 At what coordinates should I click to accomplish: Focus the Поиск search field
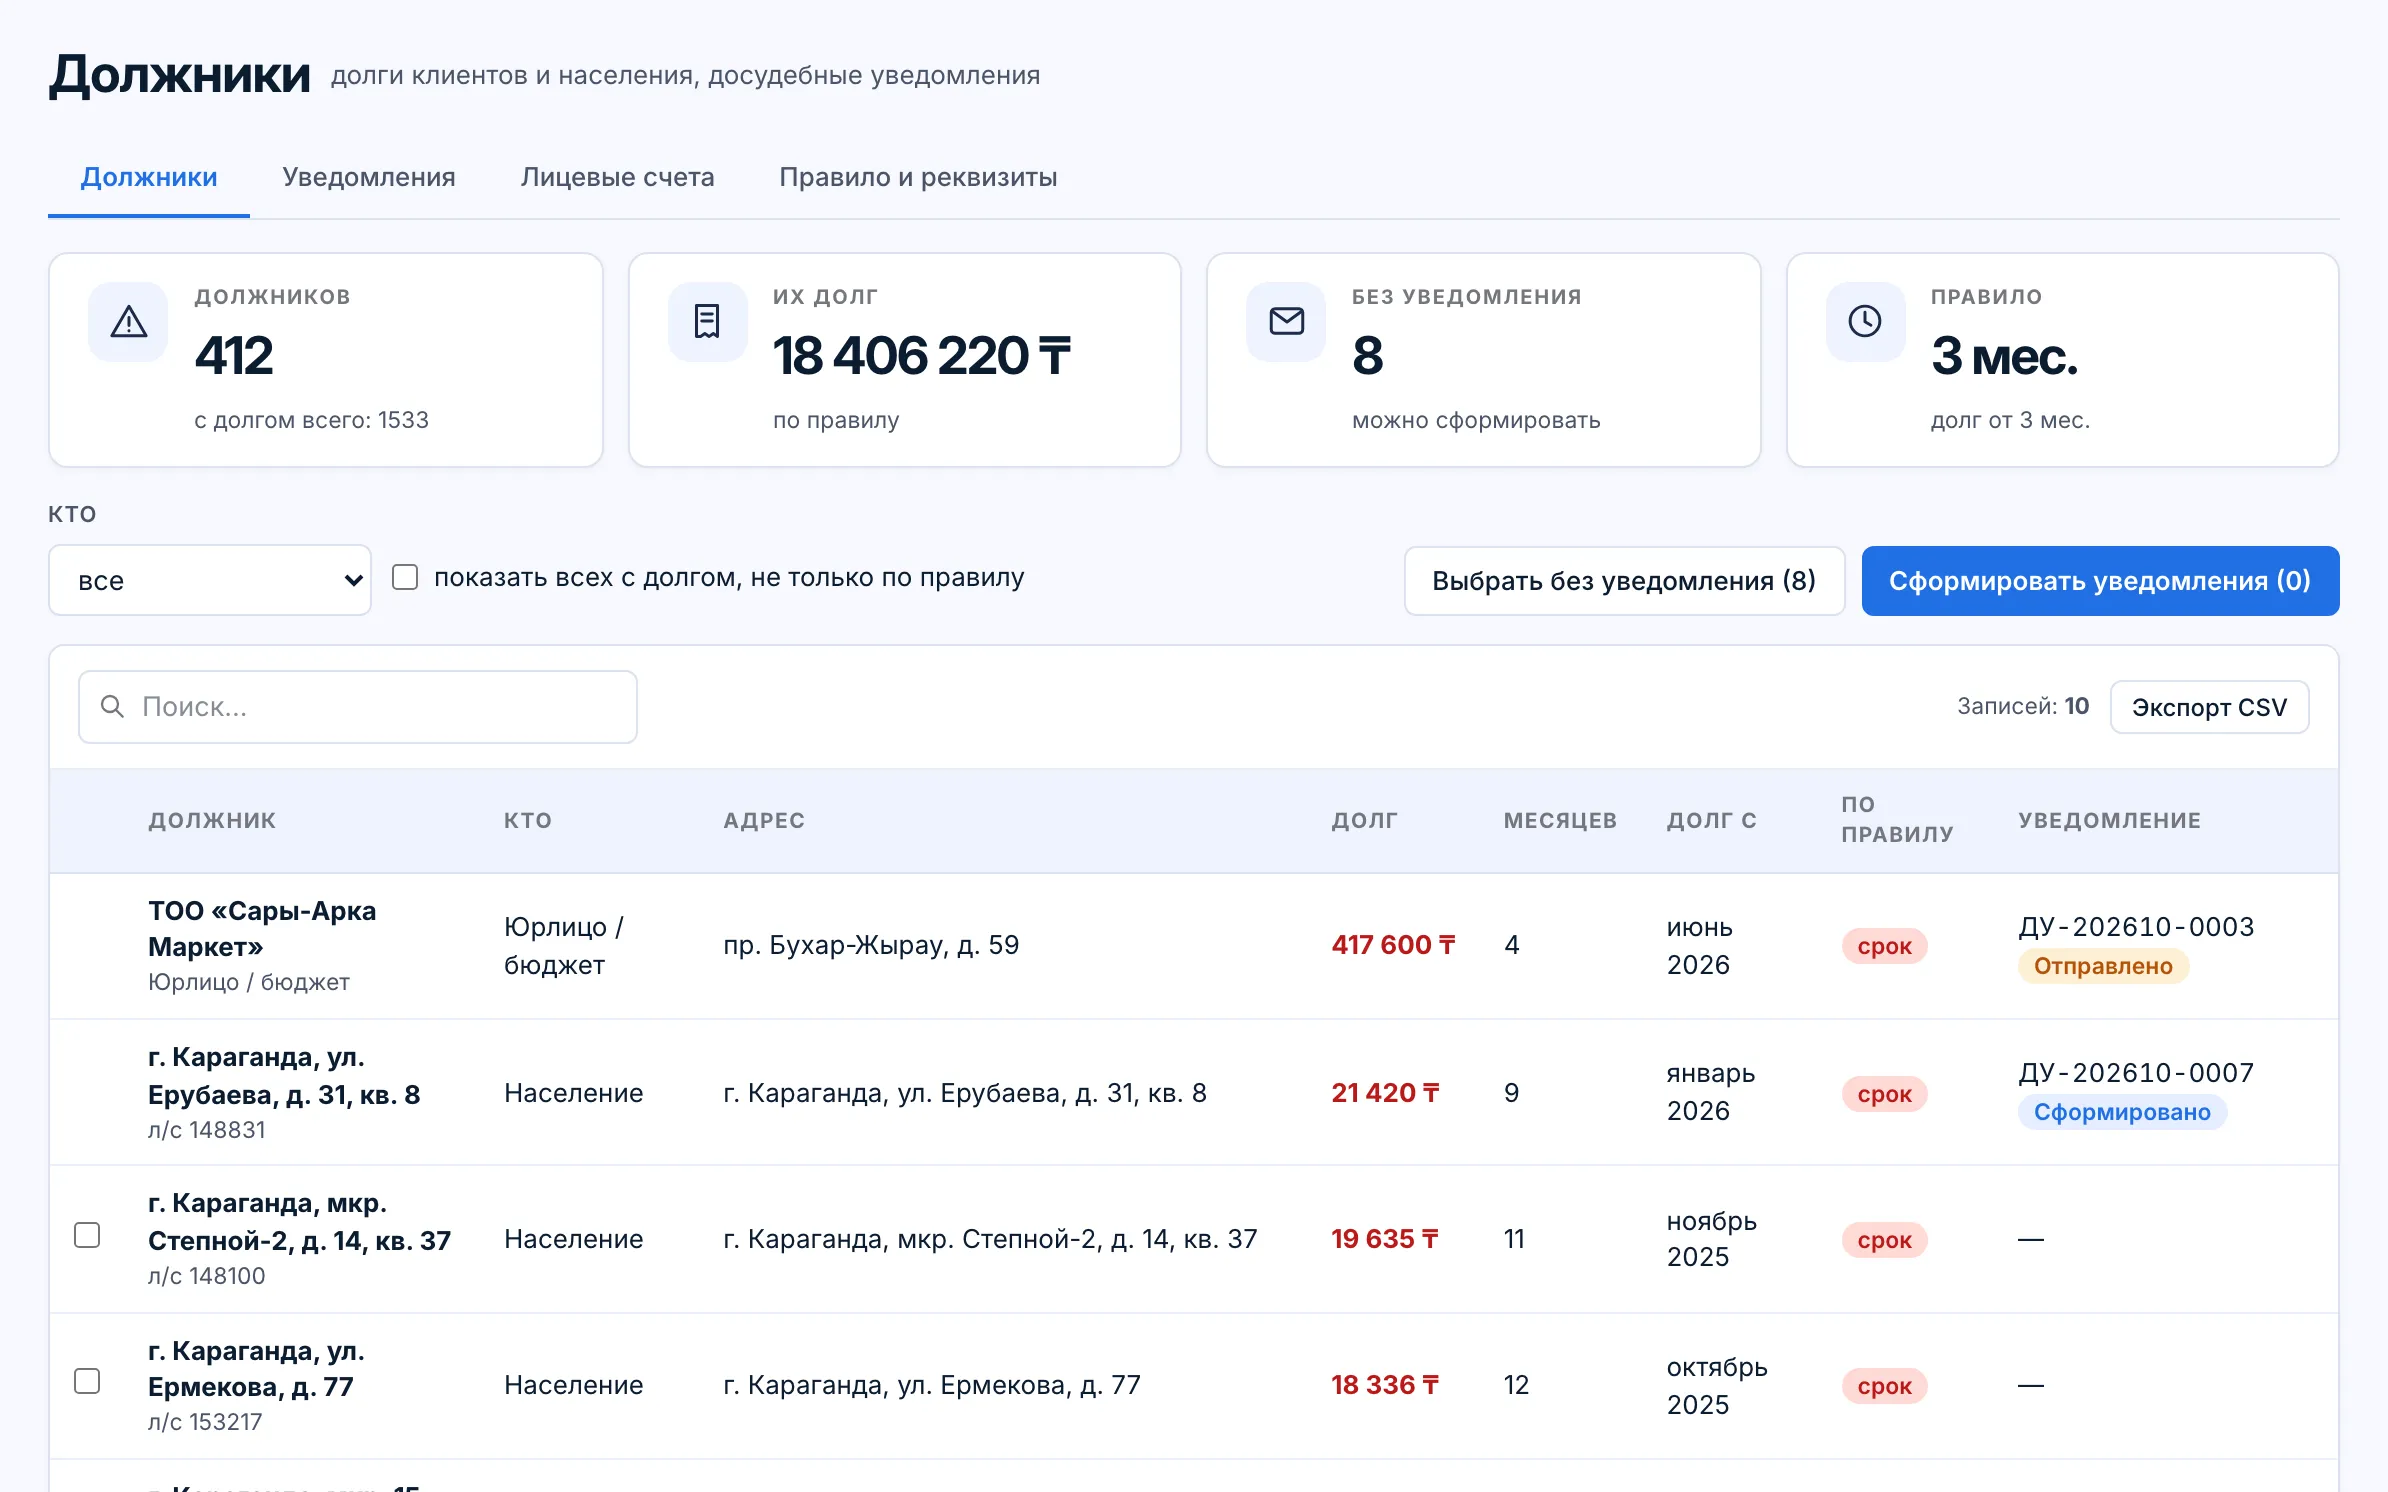pyautogui.click(x=358, y=707)
